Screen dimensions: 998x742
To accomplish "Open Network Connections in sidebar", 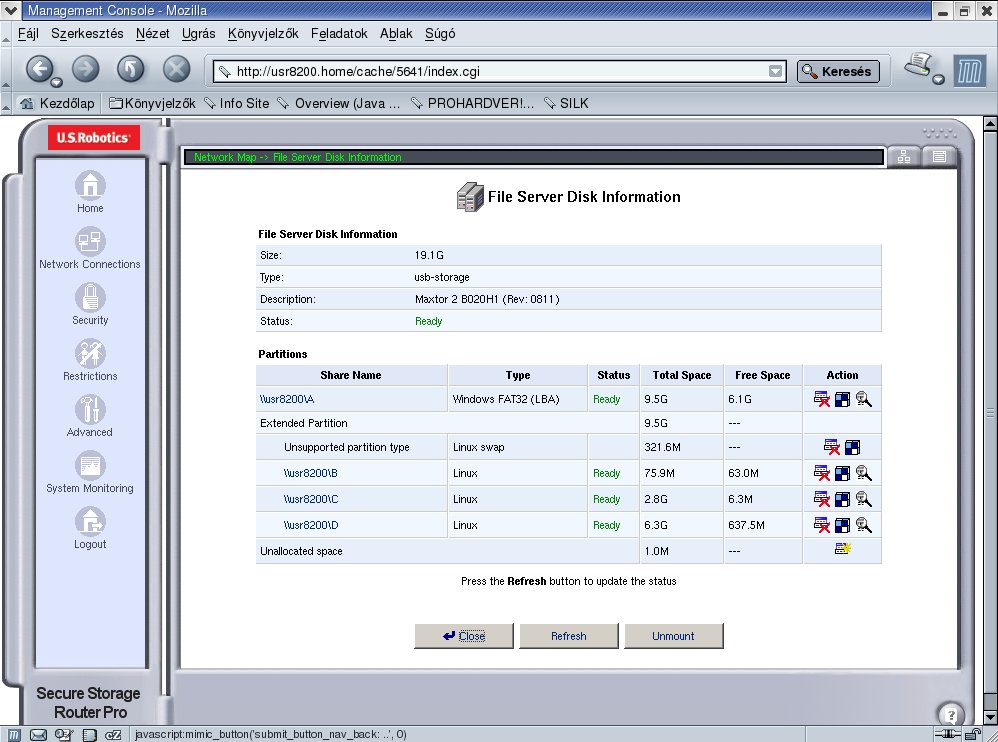I will coord(90,242).
